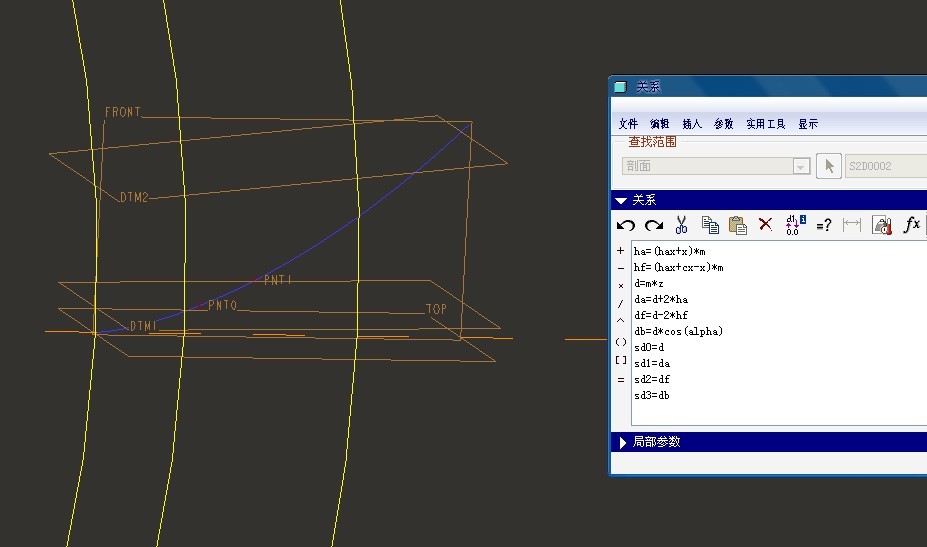Click the dimension arrows display icon
The width and height of the screenshot is (927, 547).
[x=852, y=224]
